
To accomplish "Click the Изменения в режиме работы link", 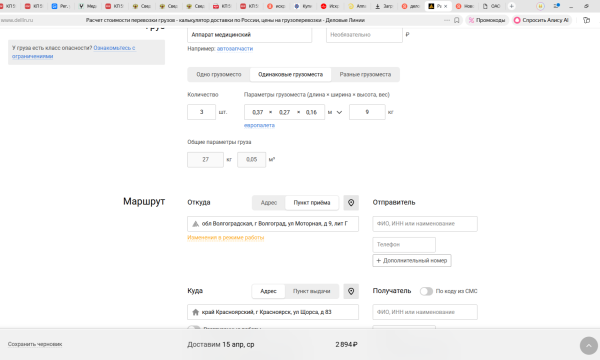I will 225,238.
